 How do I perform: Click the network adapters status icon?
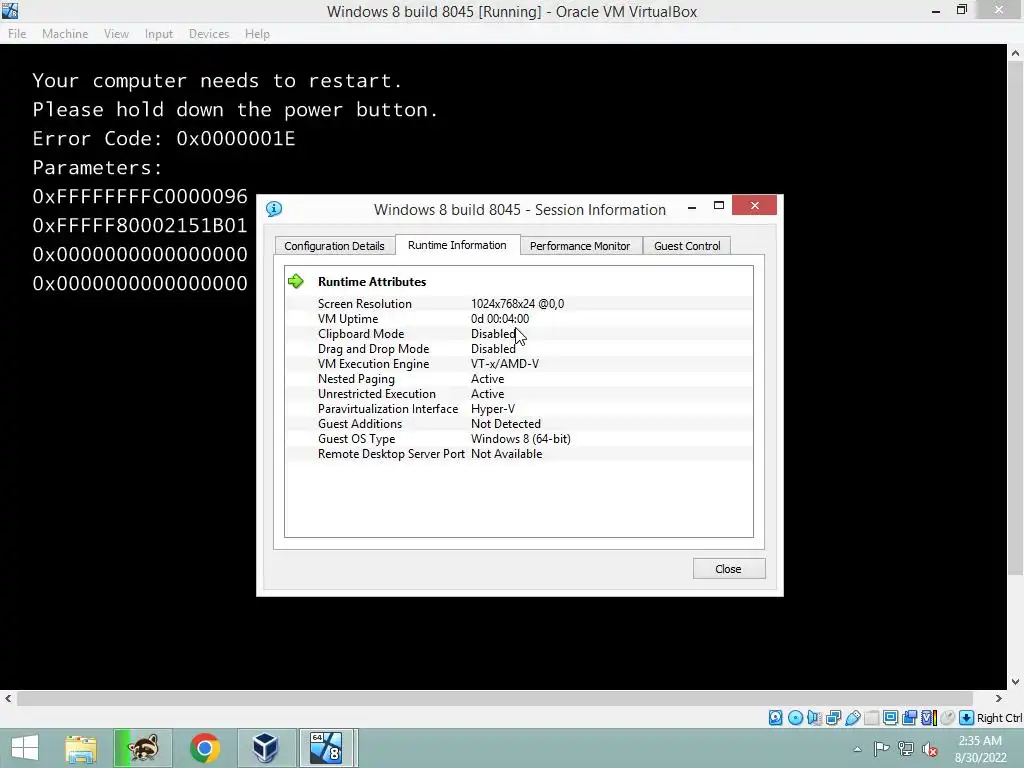pos(833,718)
